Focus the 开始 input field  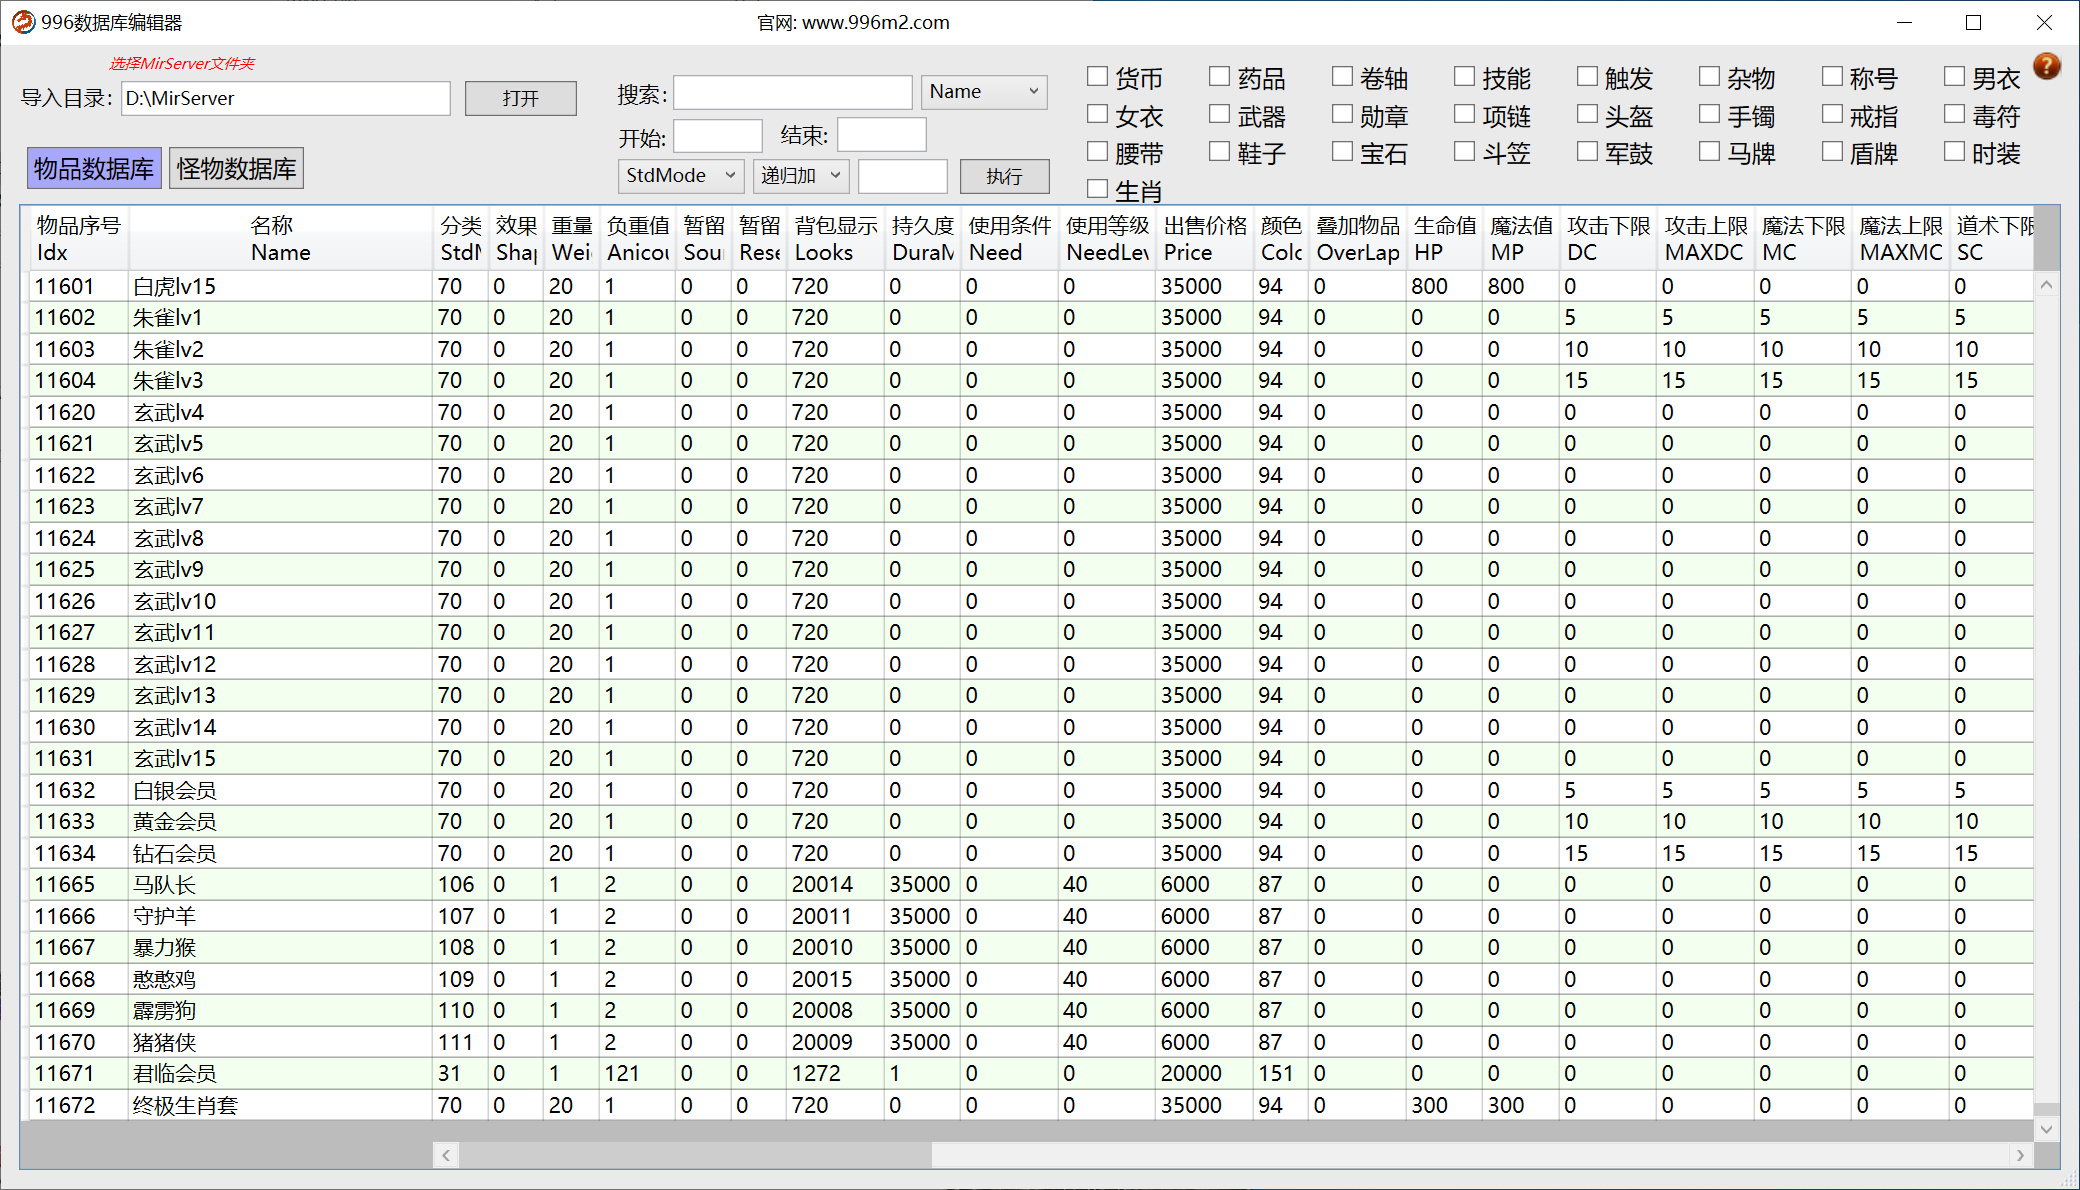coord(718,135)
